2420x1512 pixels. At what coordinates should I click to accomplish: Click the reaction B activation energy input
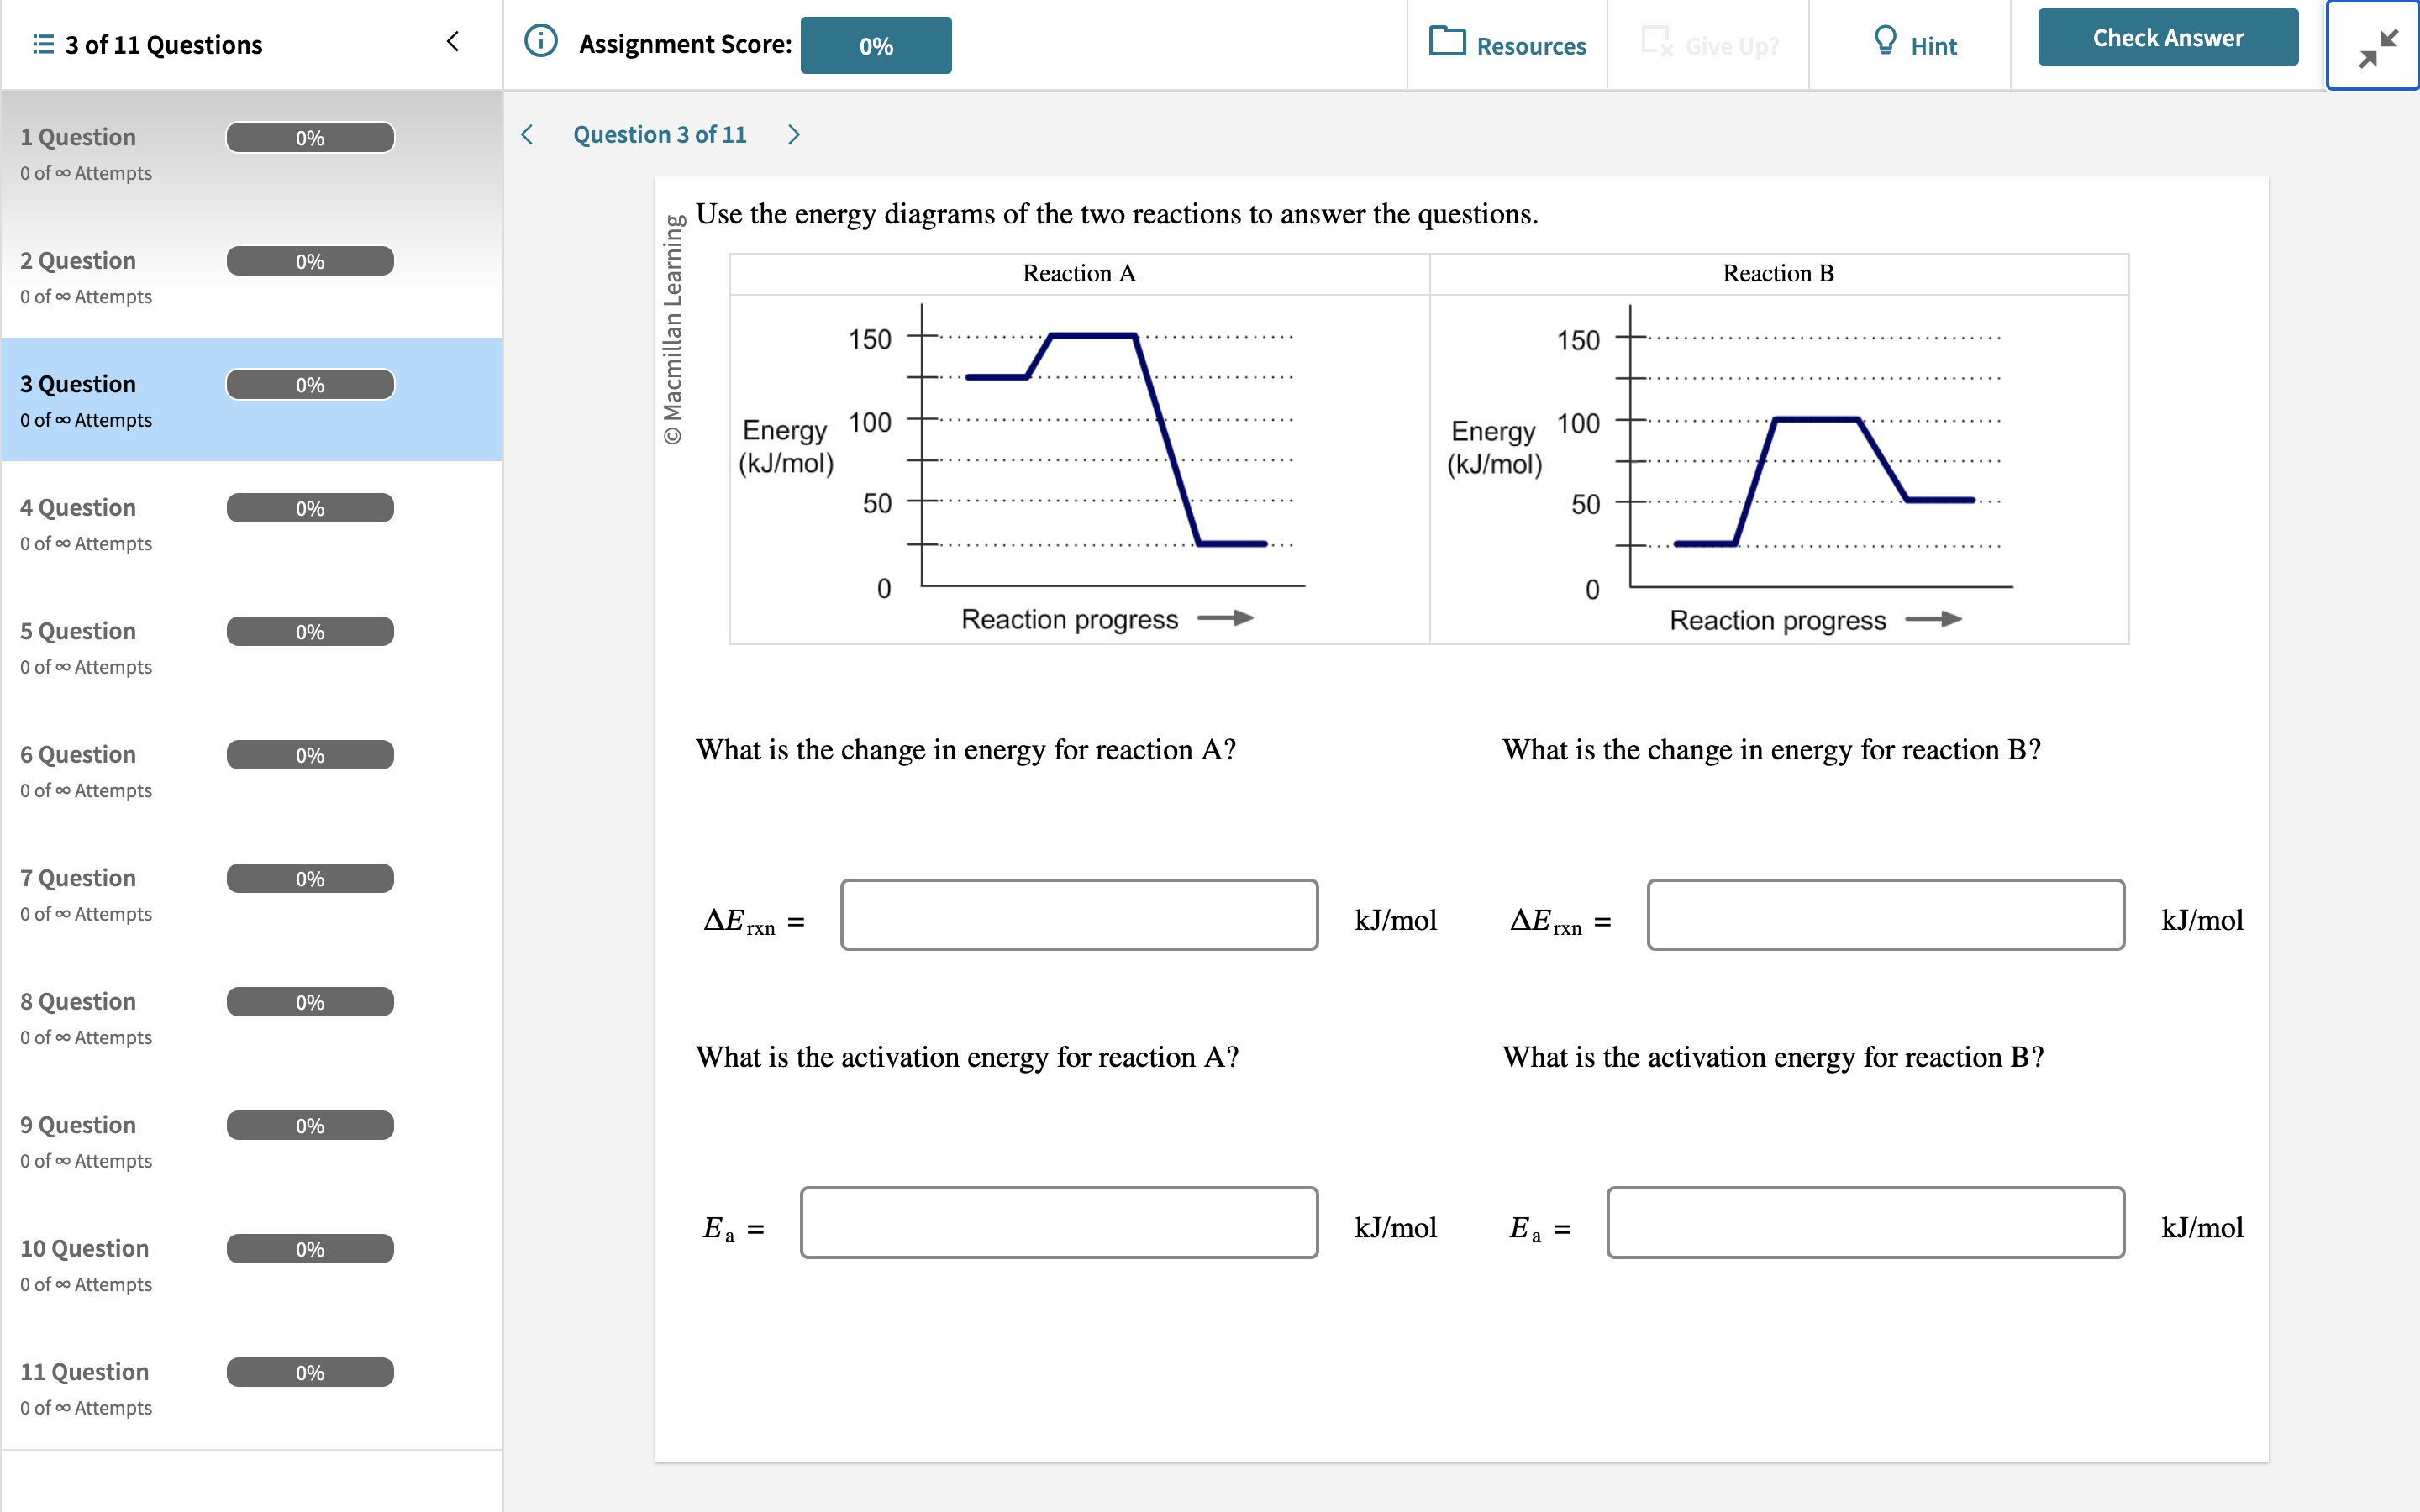pyautogui.click(x=1865, y=1222)
